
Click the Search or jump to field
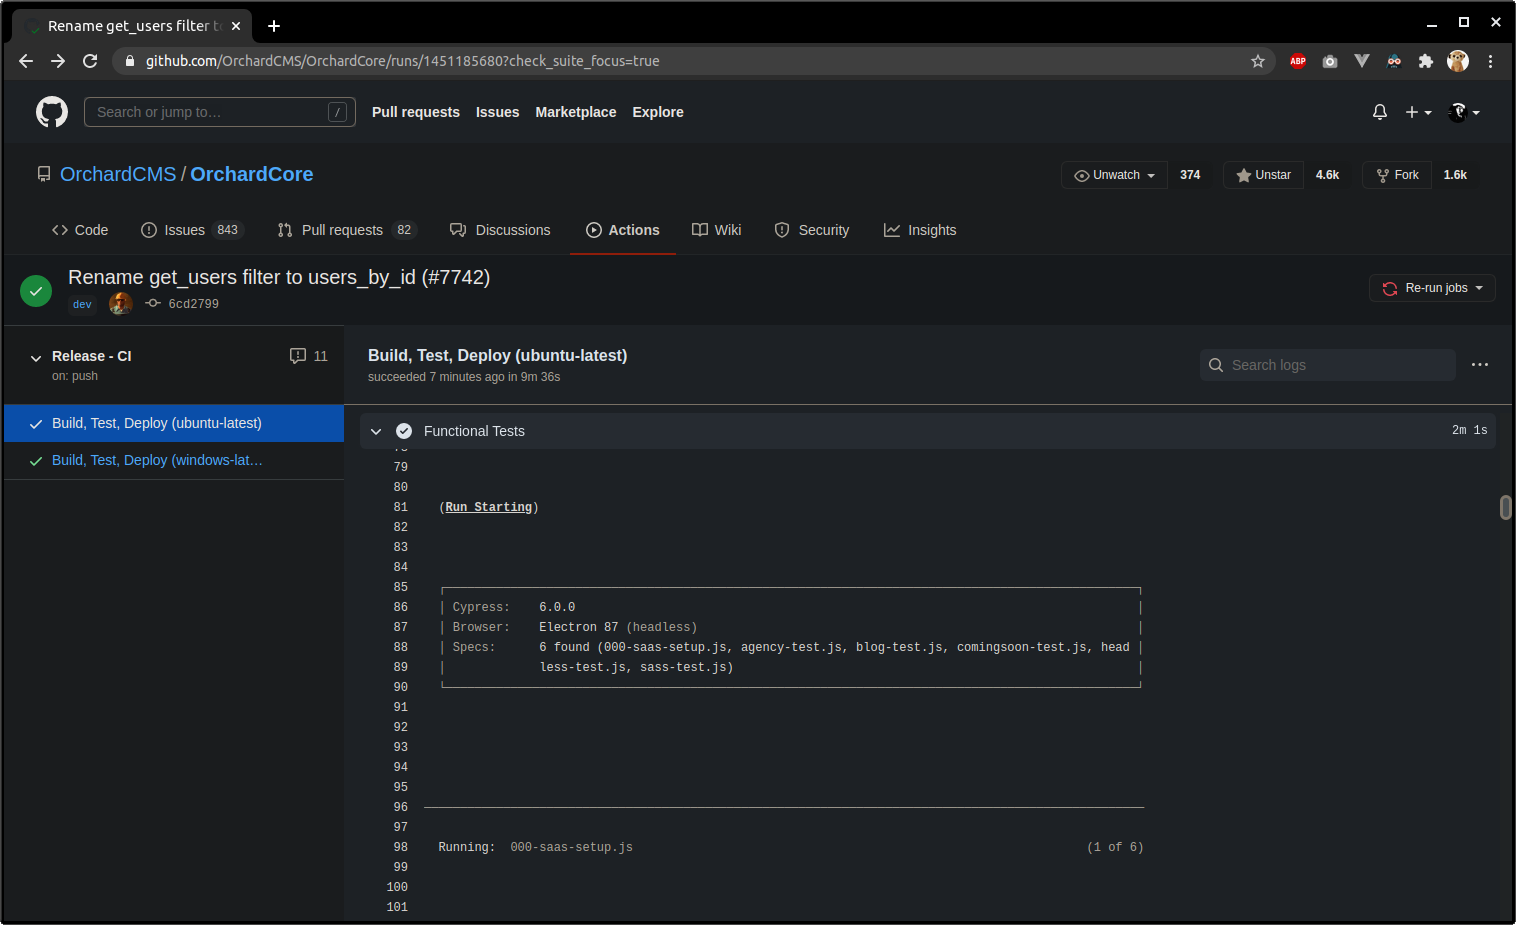220,112
